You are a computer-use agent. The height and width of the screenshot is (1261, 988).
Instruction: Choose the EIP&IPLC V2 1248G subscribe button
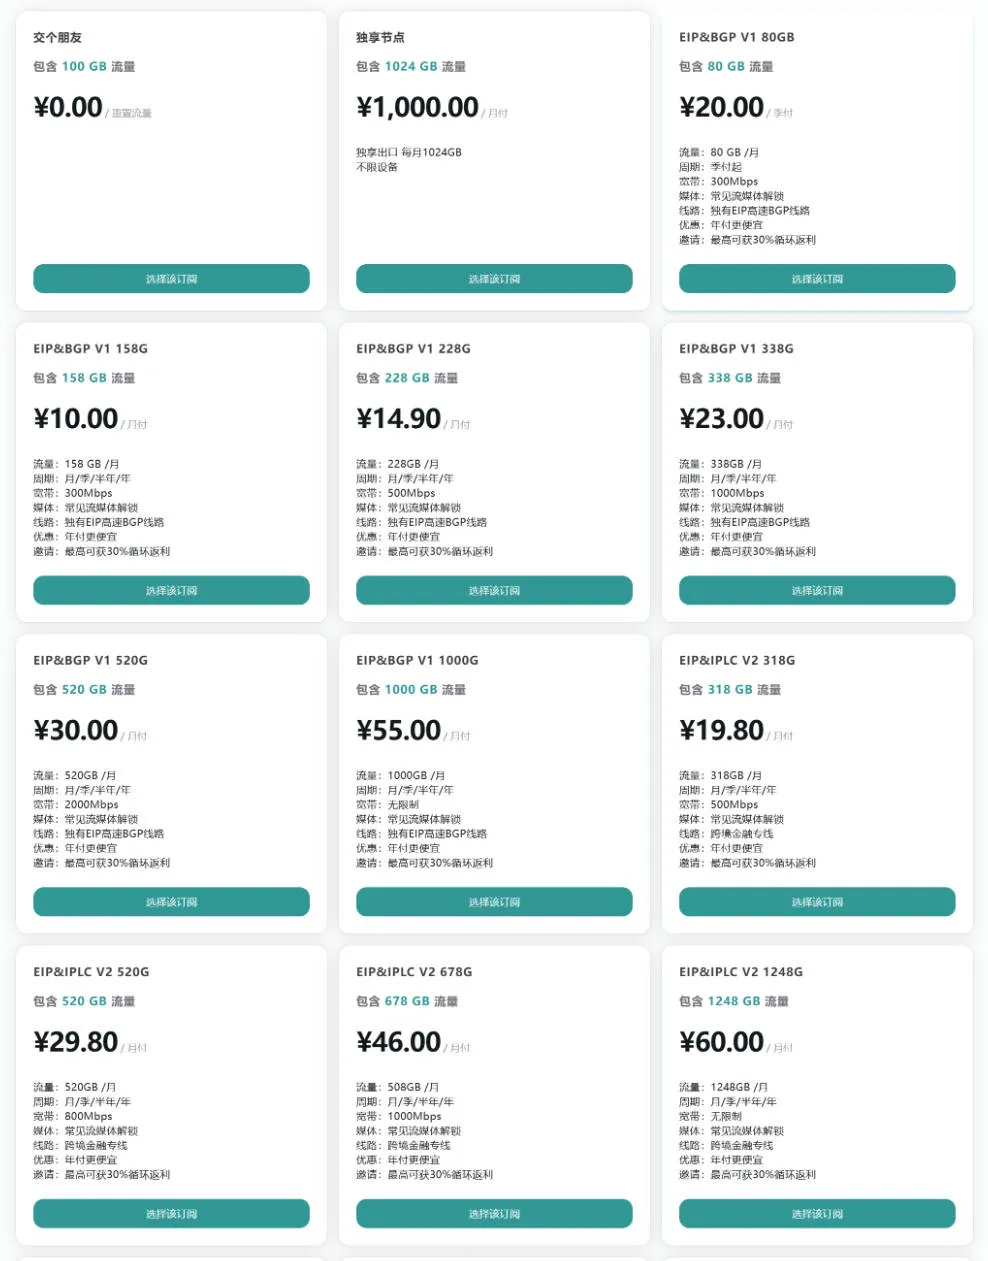coord(817,1214)
